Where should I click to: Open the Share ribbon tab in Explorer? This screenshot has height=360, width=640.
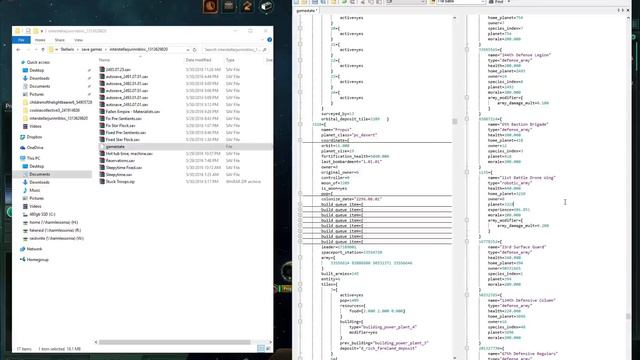click(60, 40)
